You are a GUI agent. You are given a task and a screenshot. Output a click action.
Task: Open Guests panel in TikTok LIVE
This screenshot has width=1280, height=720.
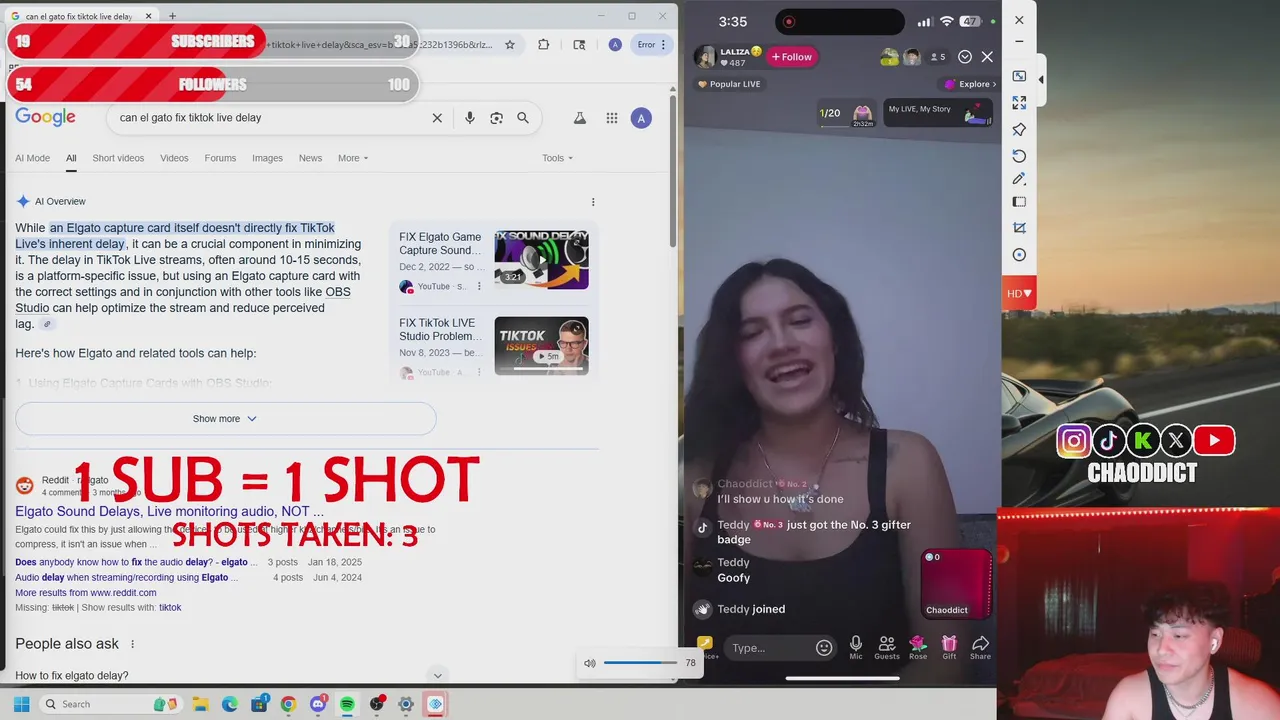(887, 648)
